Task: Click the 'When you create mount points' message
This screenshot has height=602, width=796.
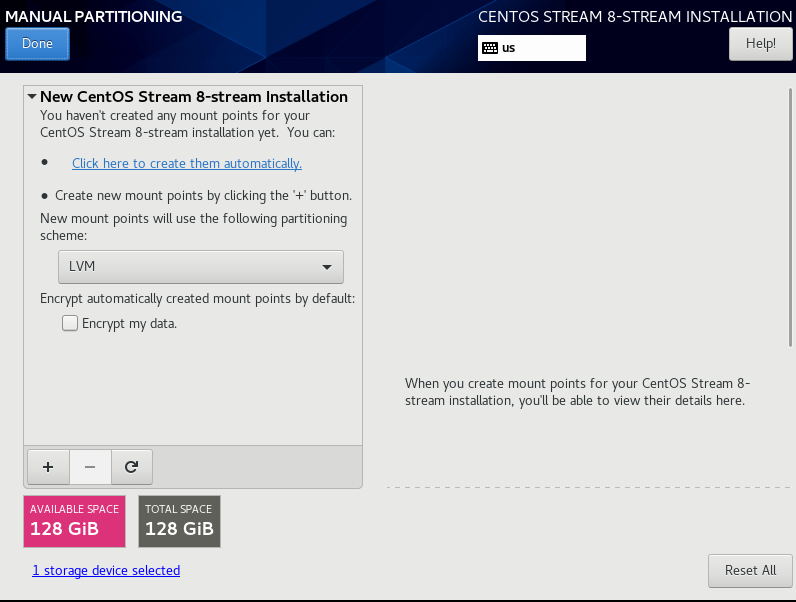Action: (x=577, y=392)
